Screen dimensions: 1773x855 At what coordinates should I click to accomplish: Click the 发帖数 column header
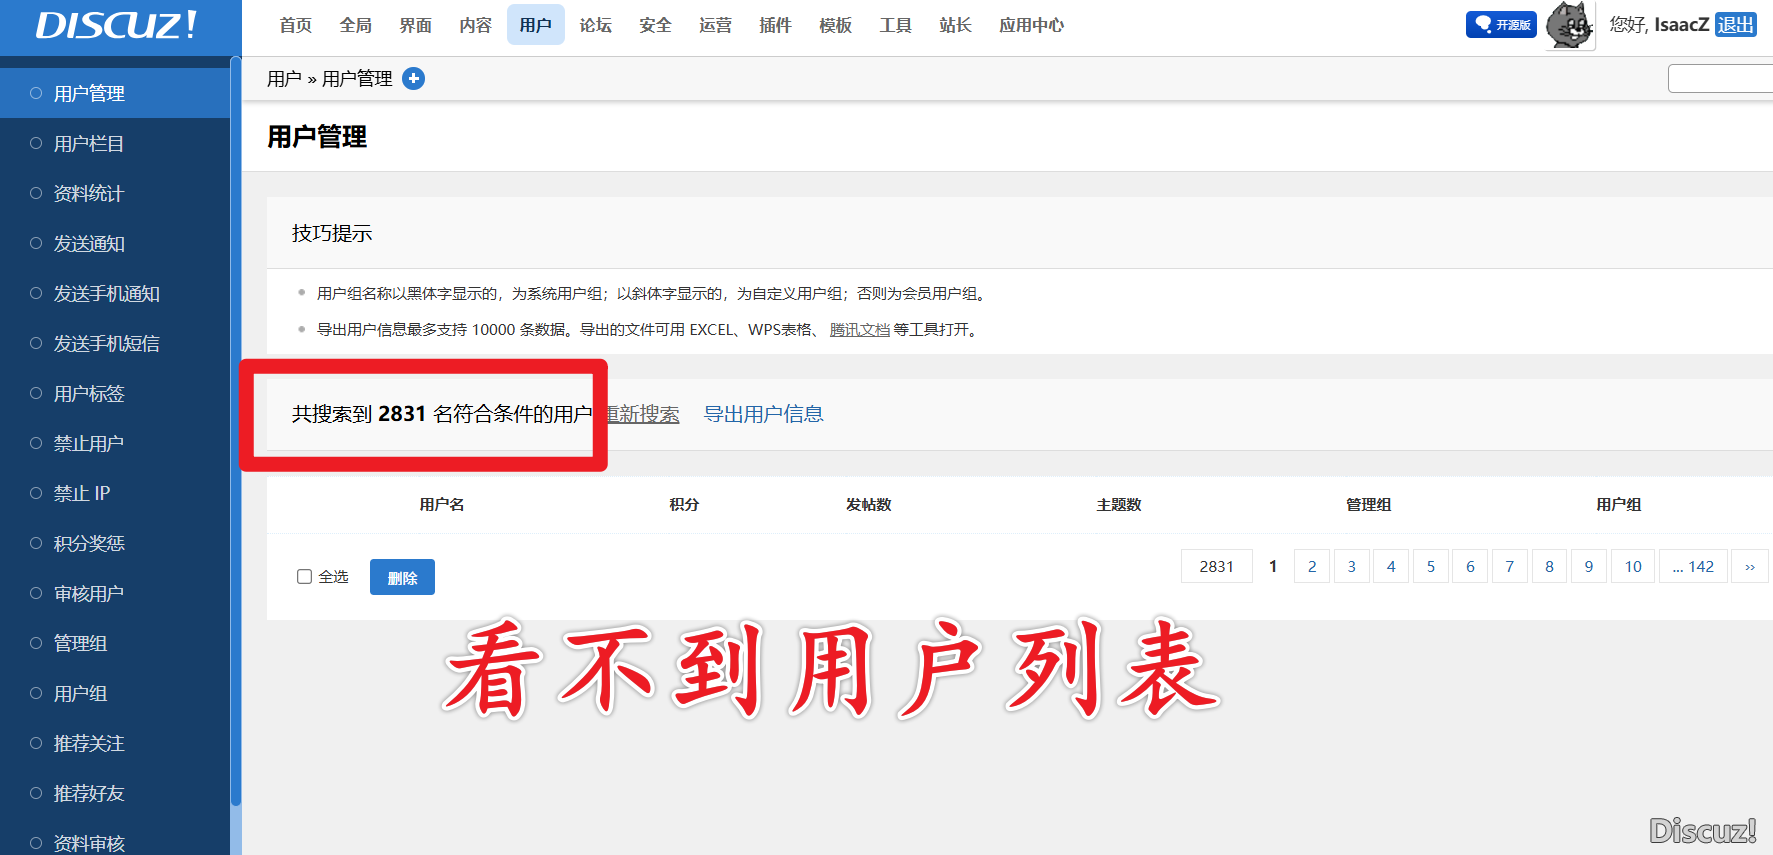coord(869,505)
